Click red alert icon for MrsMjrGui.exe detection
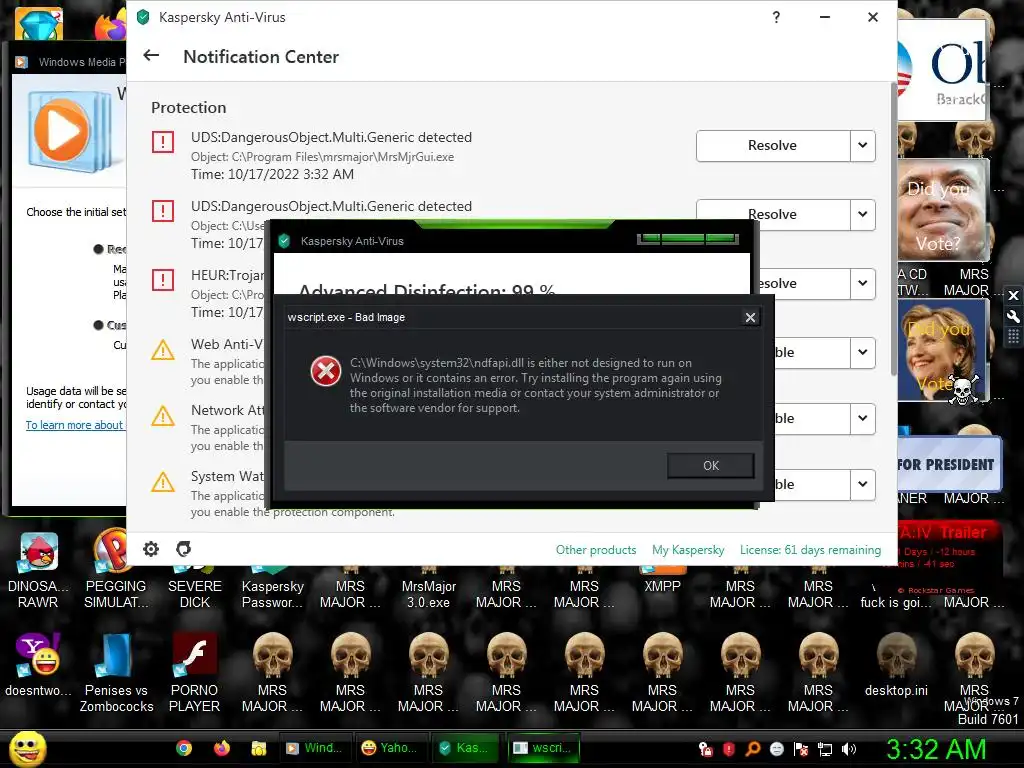 (163, 142)
